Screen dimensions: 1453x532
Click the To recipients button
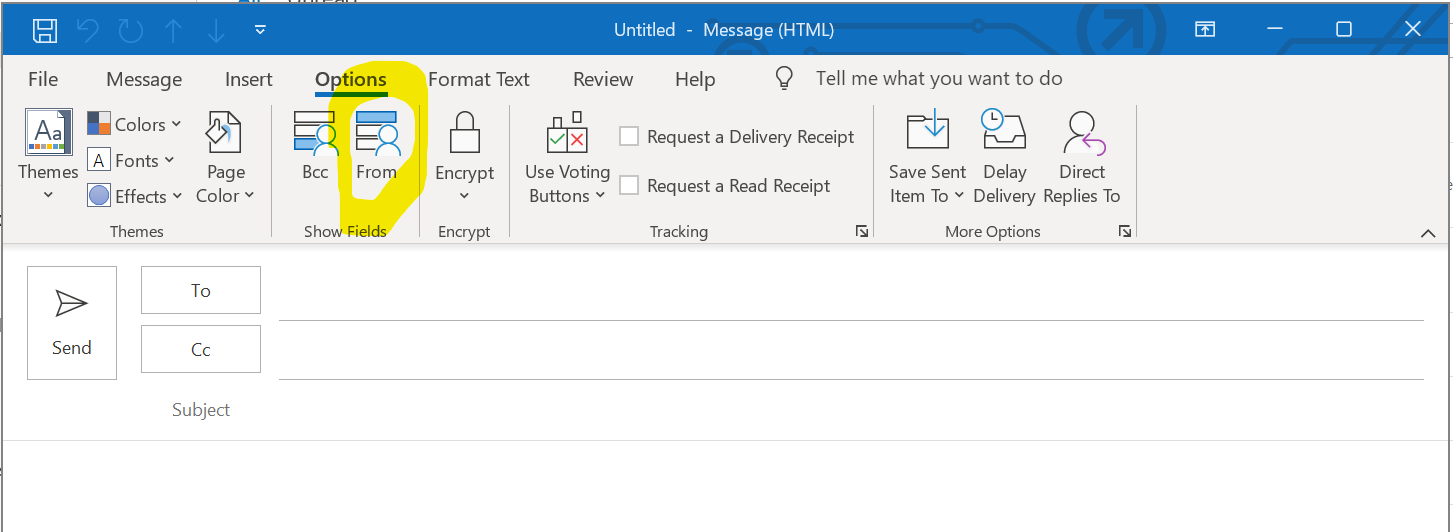(201, 290)
